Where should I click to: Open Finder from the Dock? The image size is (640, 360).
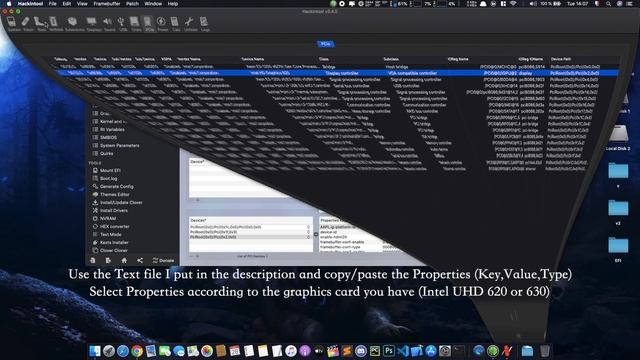pos(95,351)
